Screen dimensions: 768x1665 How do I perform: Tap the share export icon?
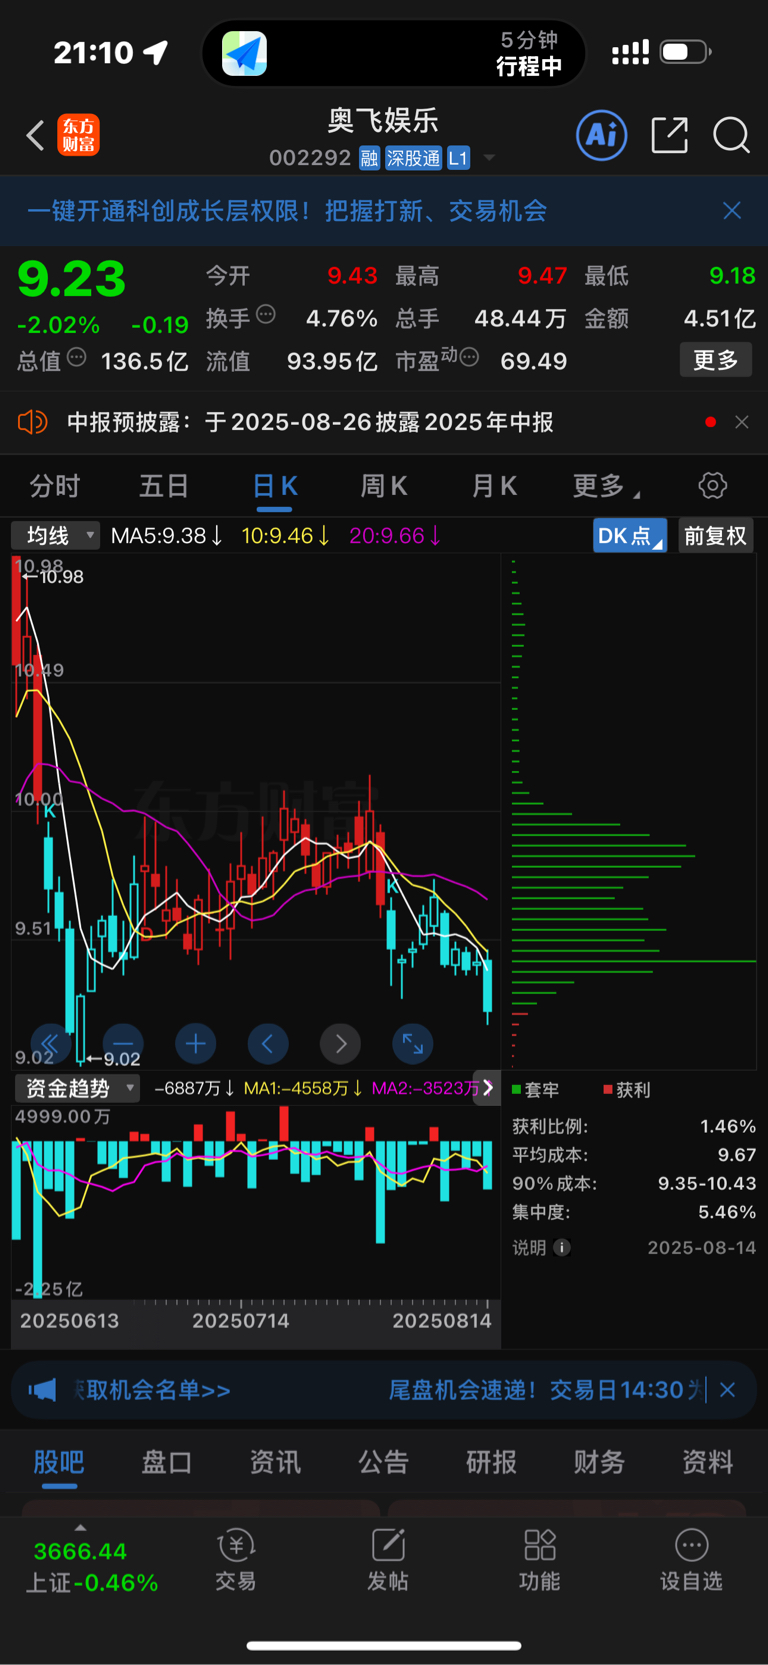point(669,135)
